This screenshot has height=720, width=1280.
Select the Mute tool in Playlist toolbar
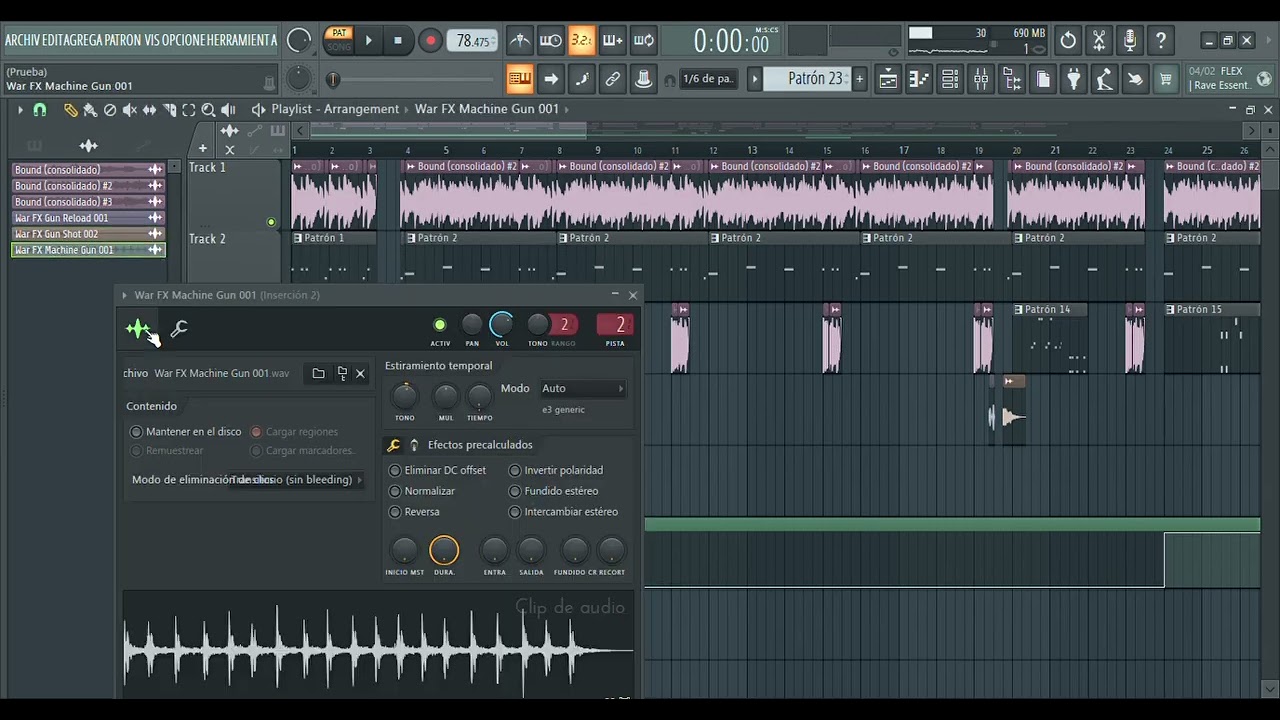point(129,110)
